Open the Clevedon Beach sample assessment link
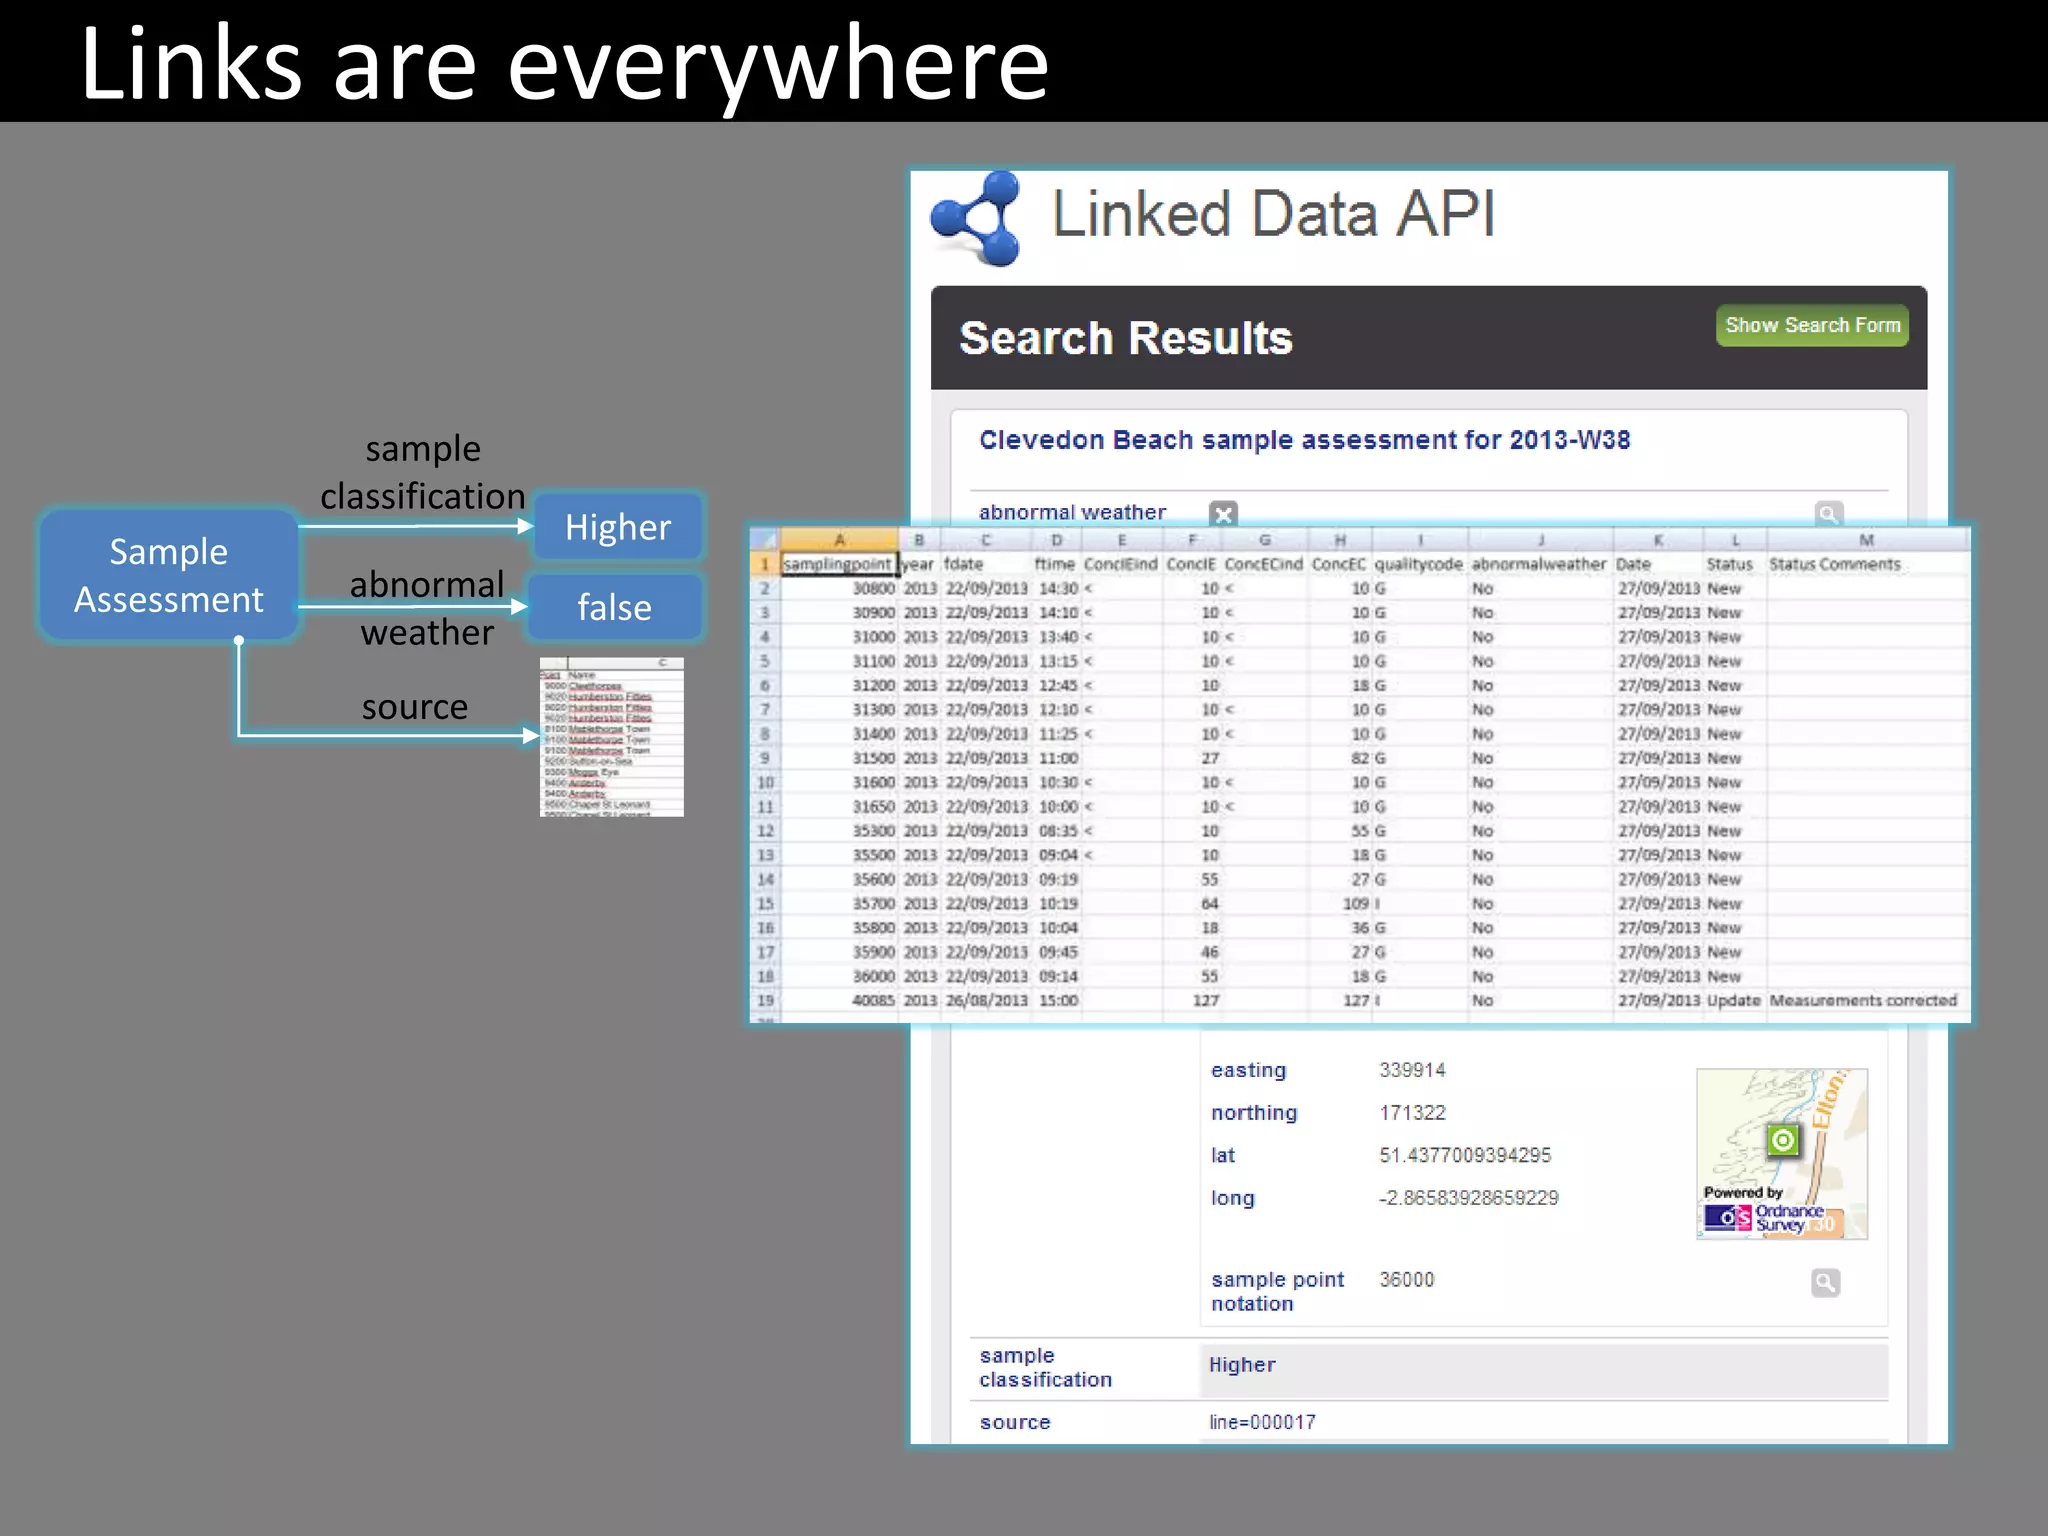 [1304, 440]
